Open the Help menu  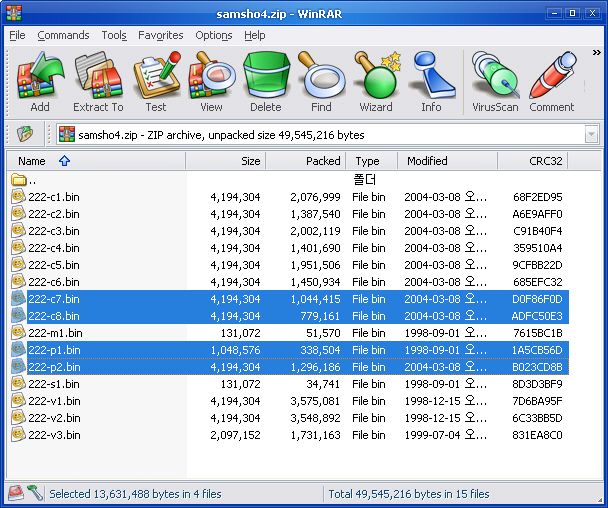pyautogui.click(x=255, y=35)
